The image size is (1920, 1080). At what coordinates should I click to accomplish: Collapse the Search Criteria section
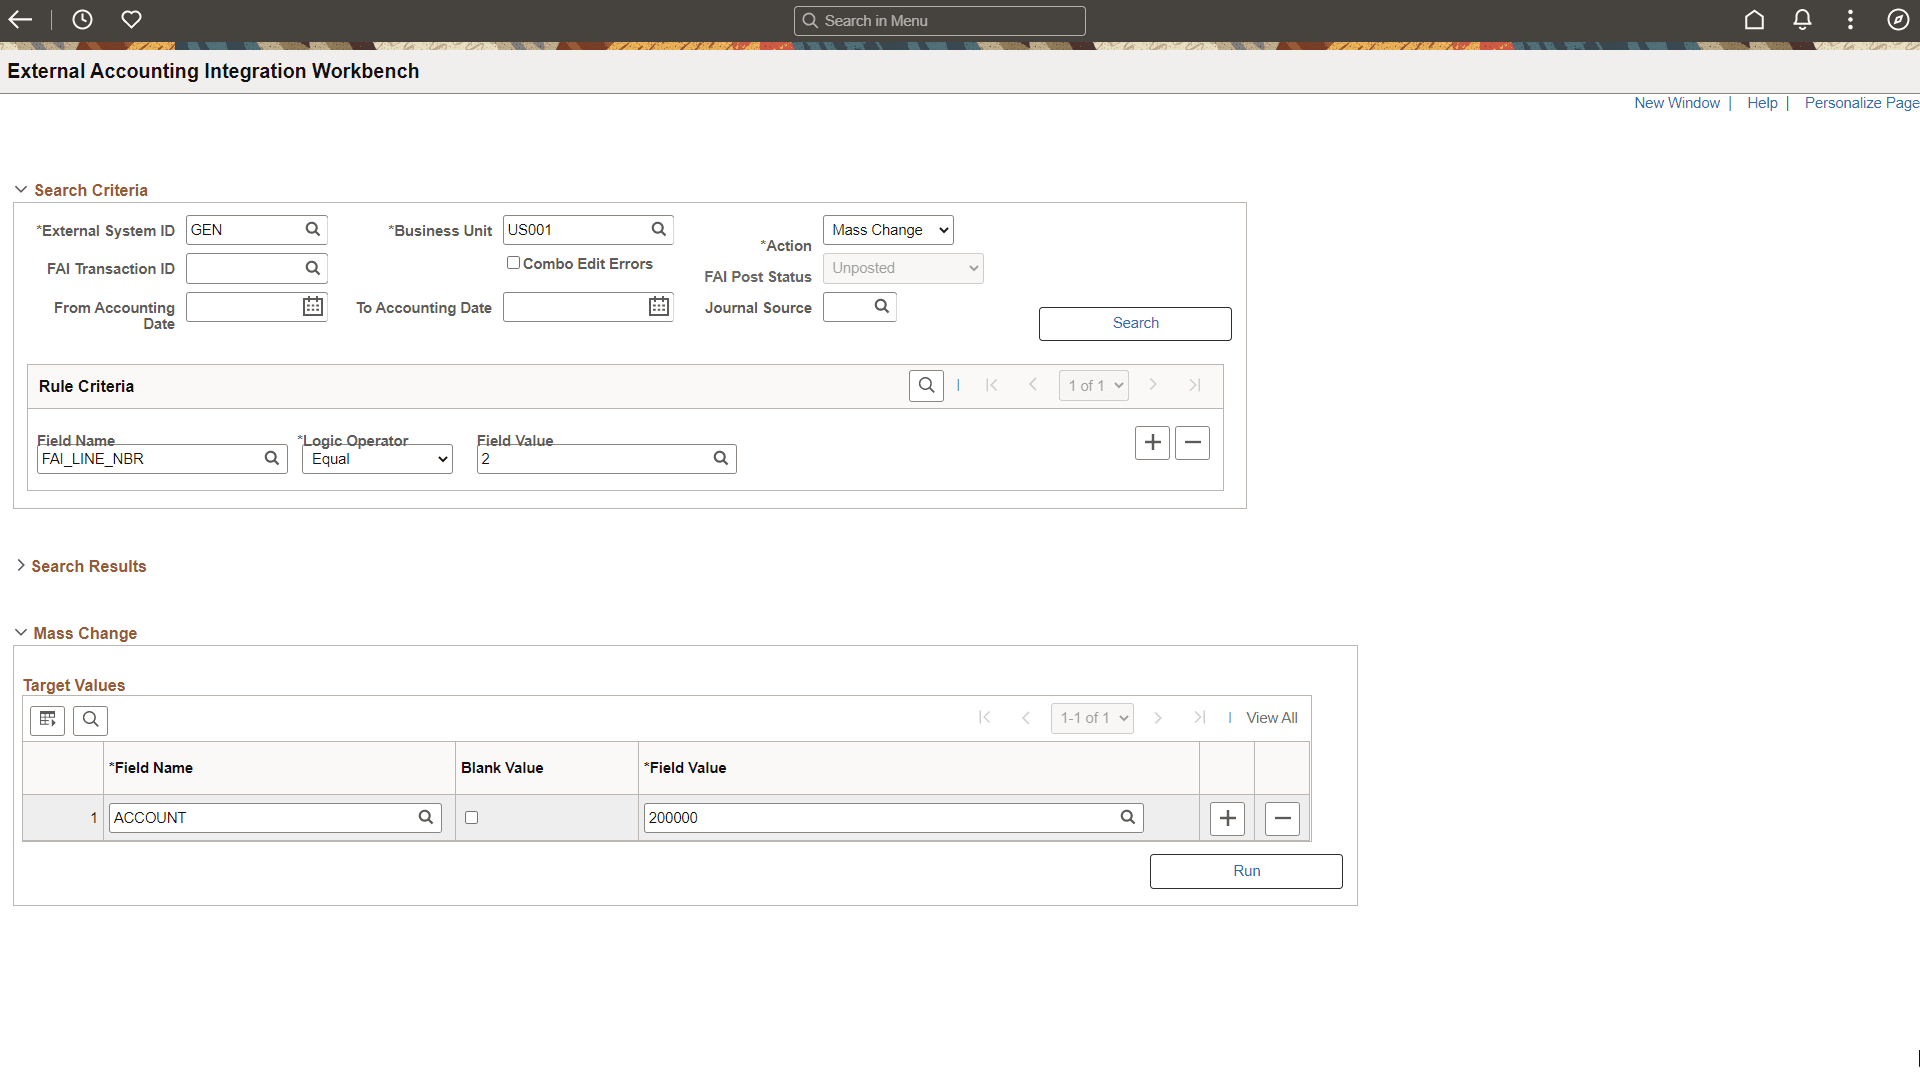point(21,189)
